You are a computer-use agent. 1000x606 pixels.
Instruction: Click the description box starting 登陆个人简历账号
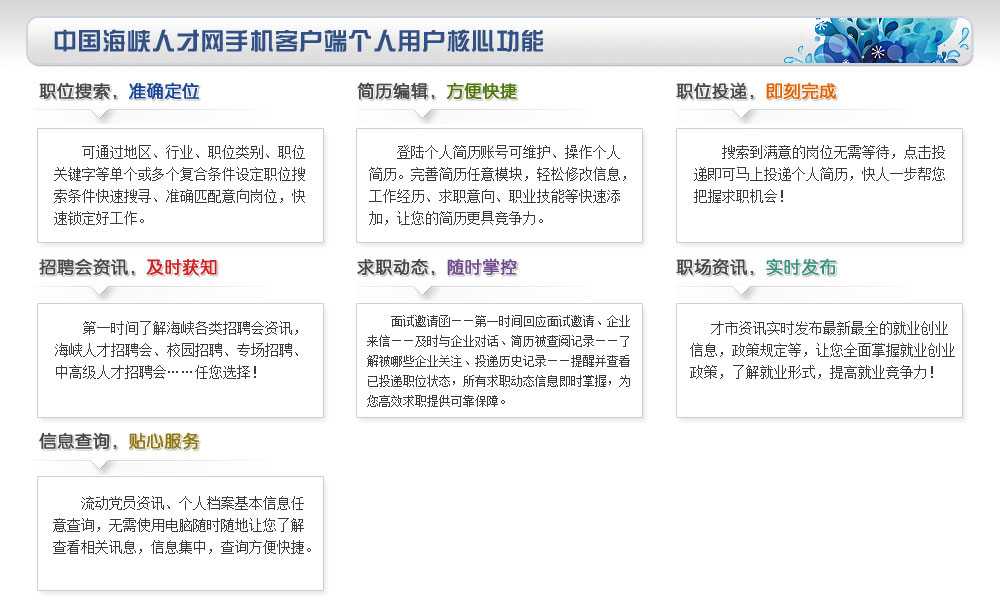[499, 186]
